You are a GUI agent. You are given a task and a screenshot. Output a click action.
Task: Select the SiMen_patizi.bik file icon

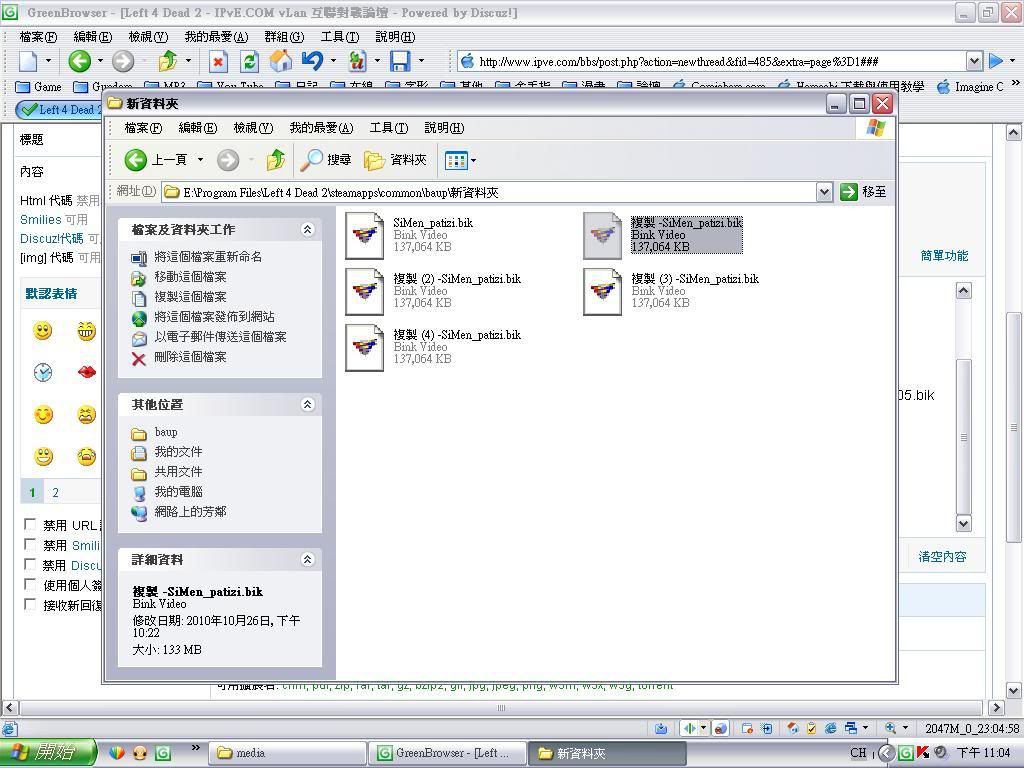364,235
